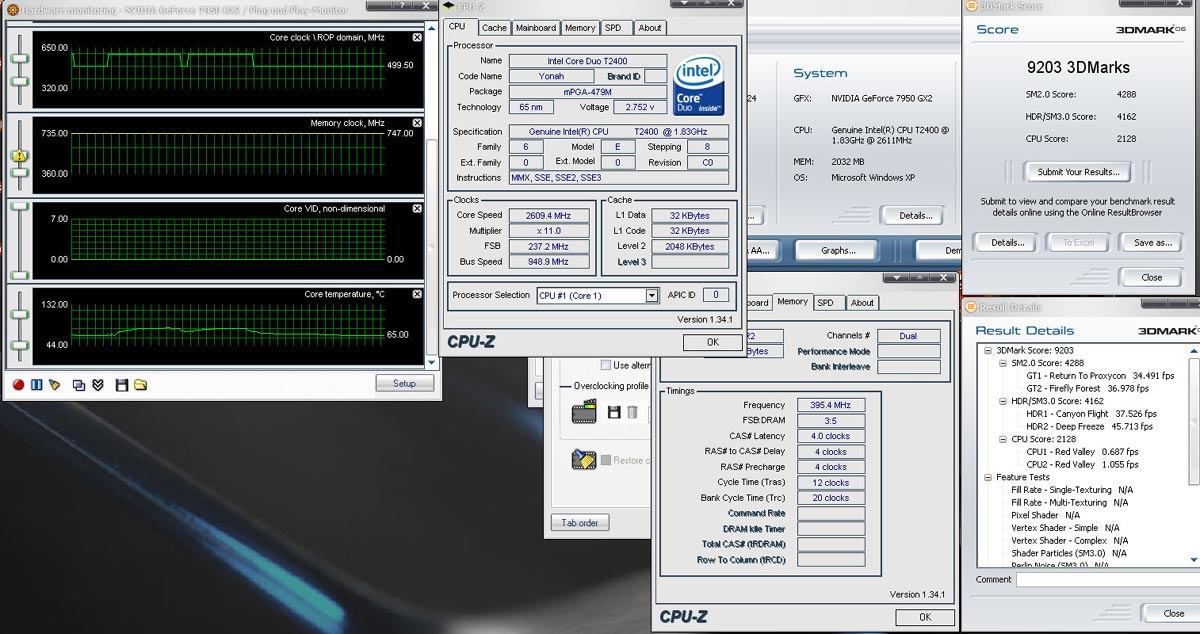The image size is (1200, 634).
Task: Open the Memory tab in front CPU-Z window
Action: (x=580, y=28)
